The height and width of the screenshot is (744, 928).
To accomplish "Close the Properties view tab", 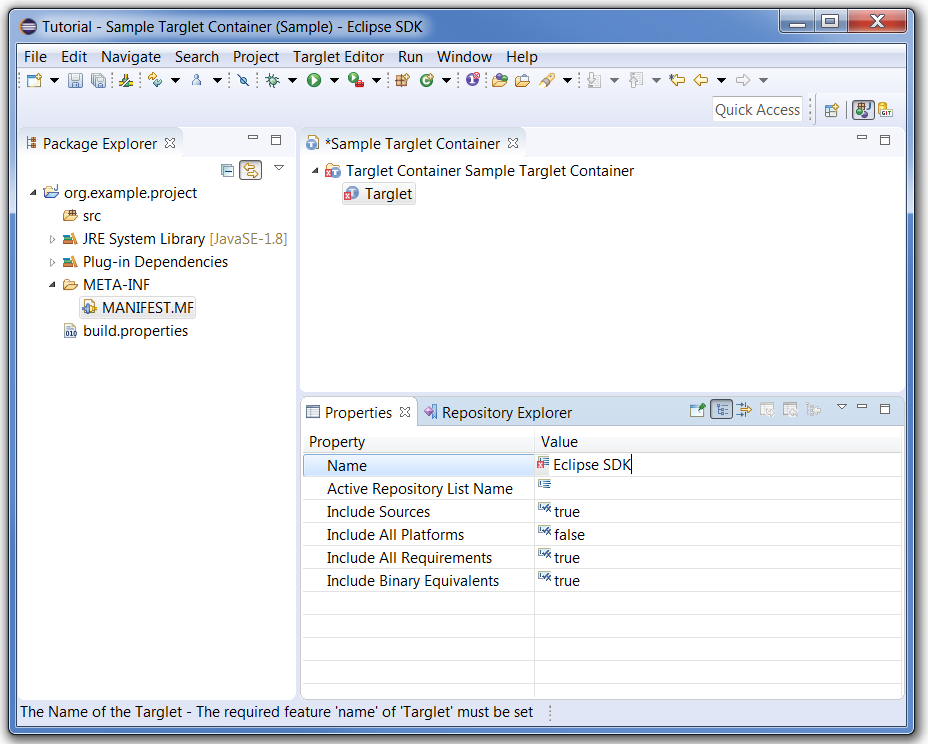I will pyautogui.click(x=405, y=412).
